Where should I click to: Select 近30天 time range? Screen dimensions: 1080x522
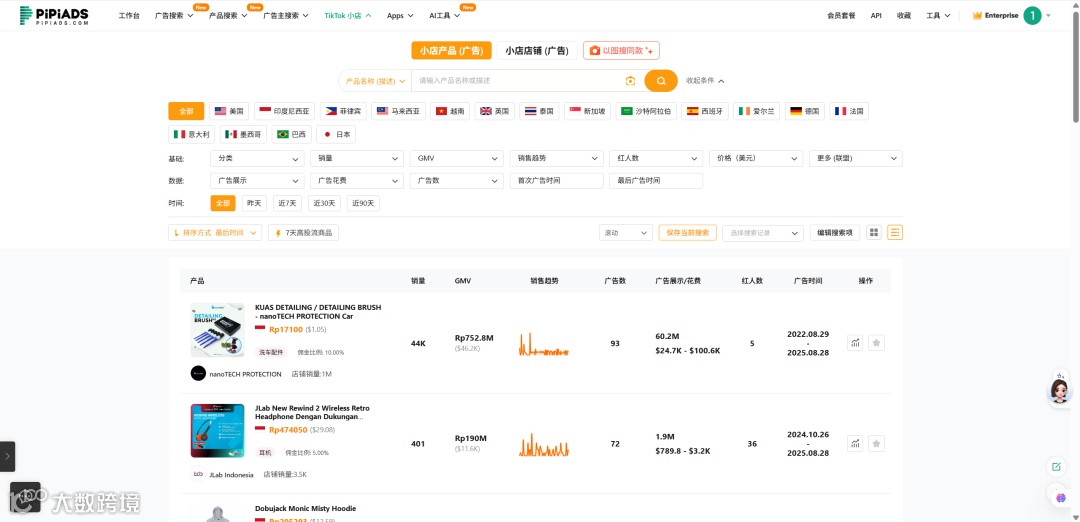coord(325,203)
